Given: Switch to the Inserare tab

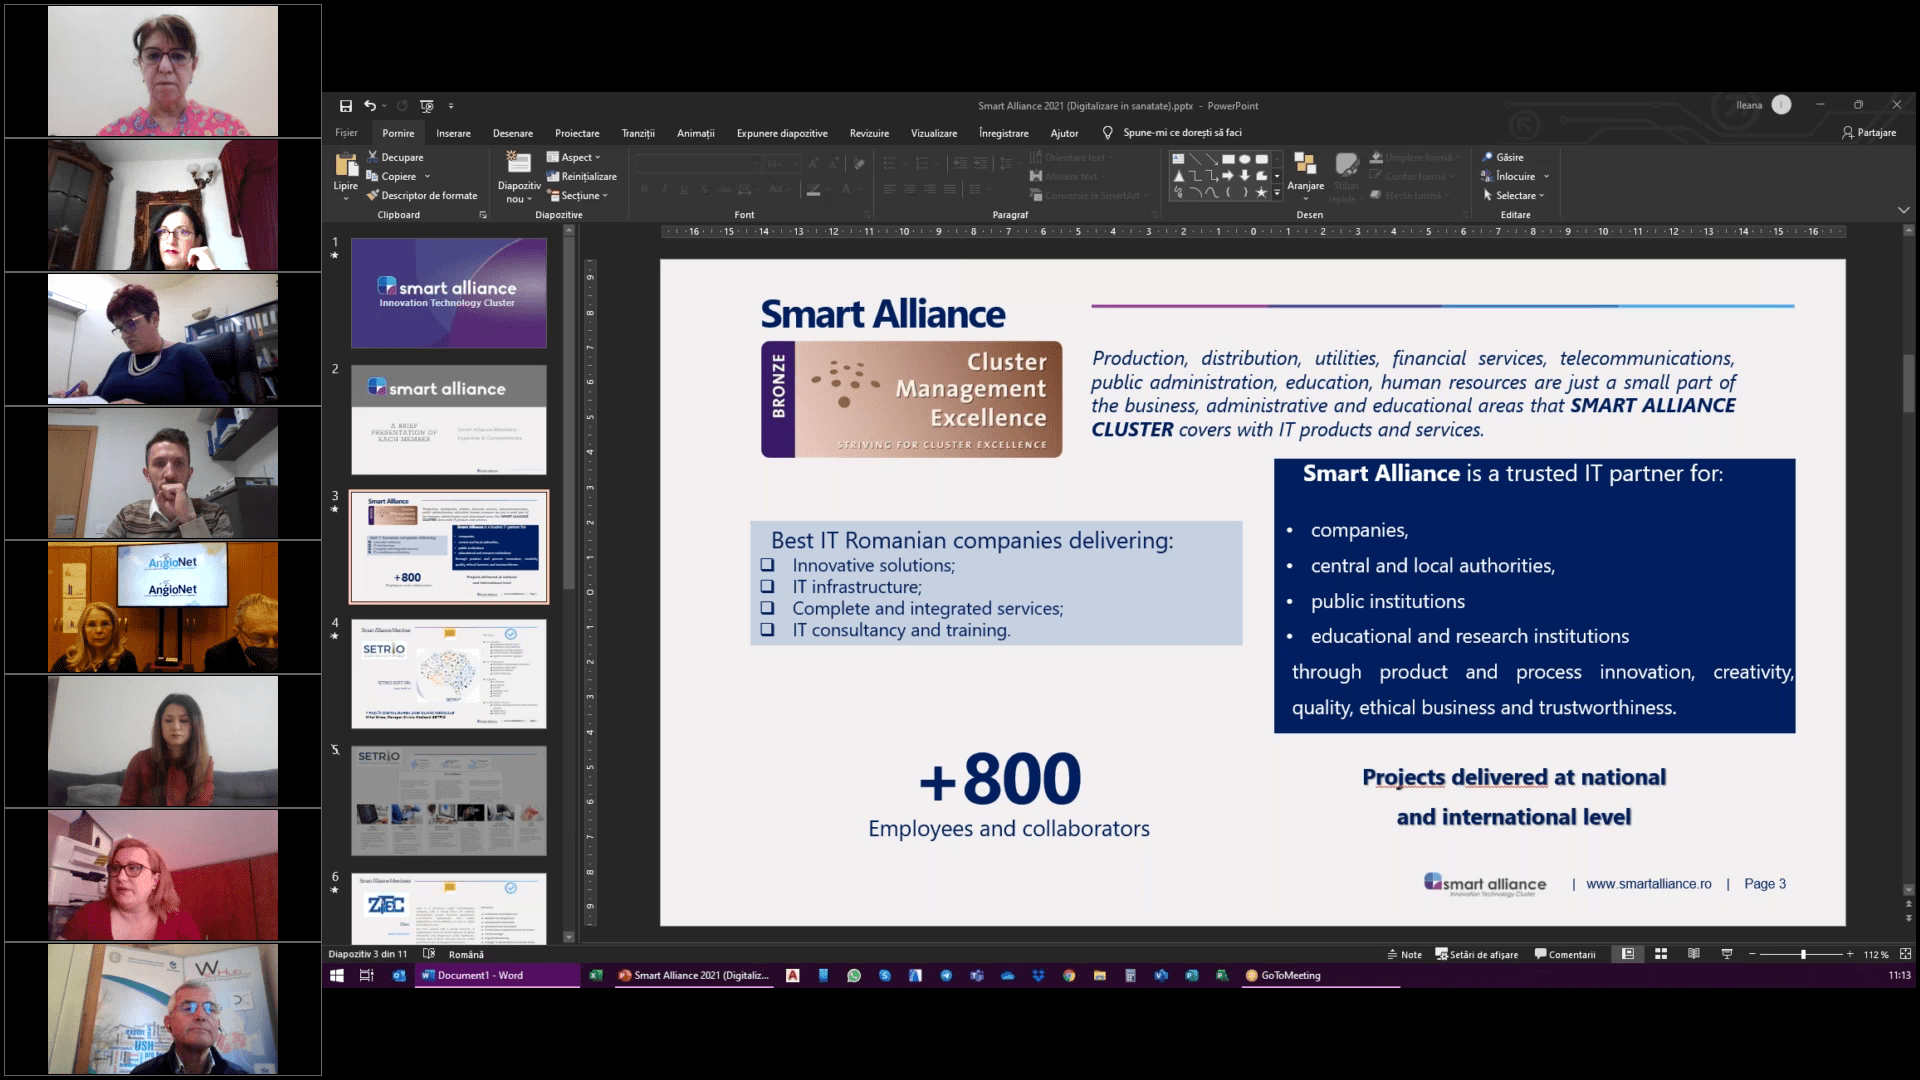Looking at the screenshot, I should 453,133.
